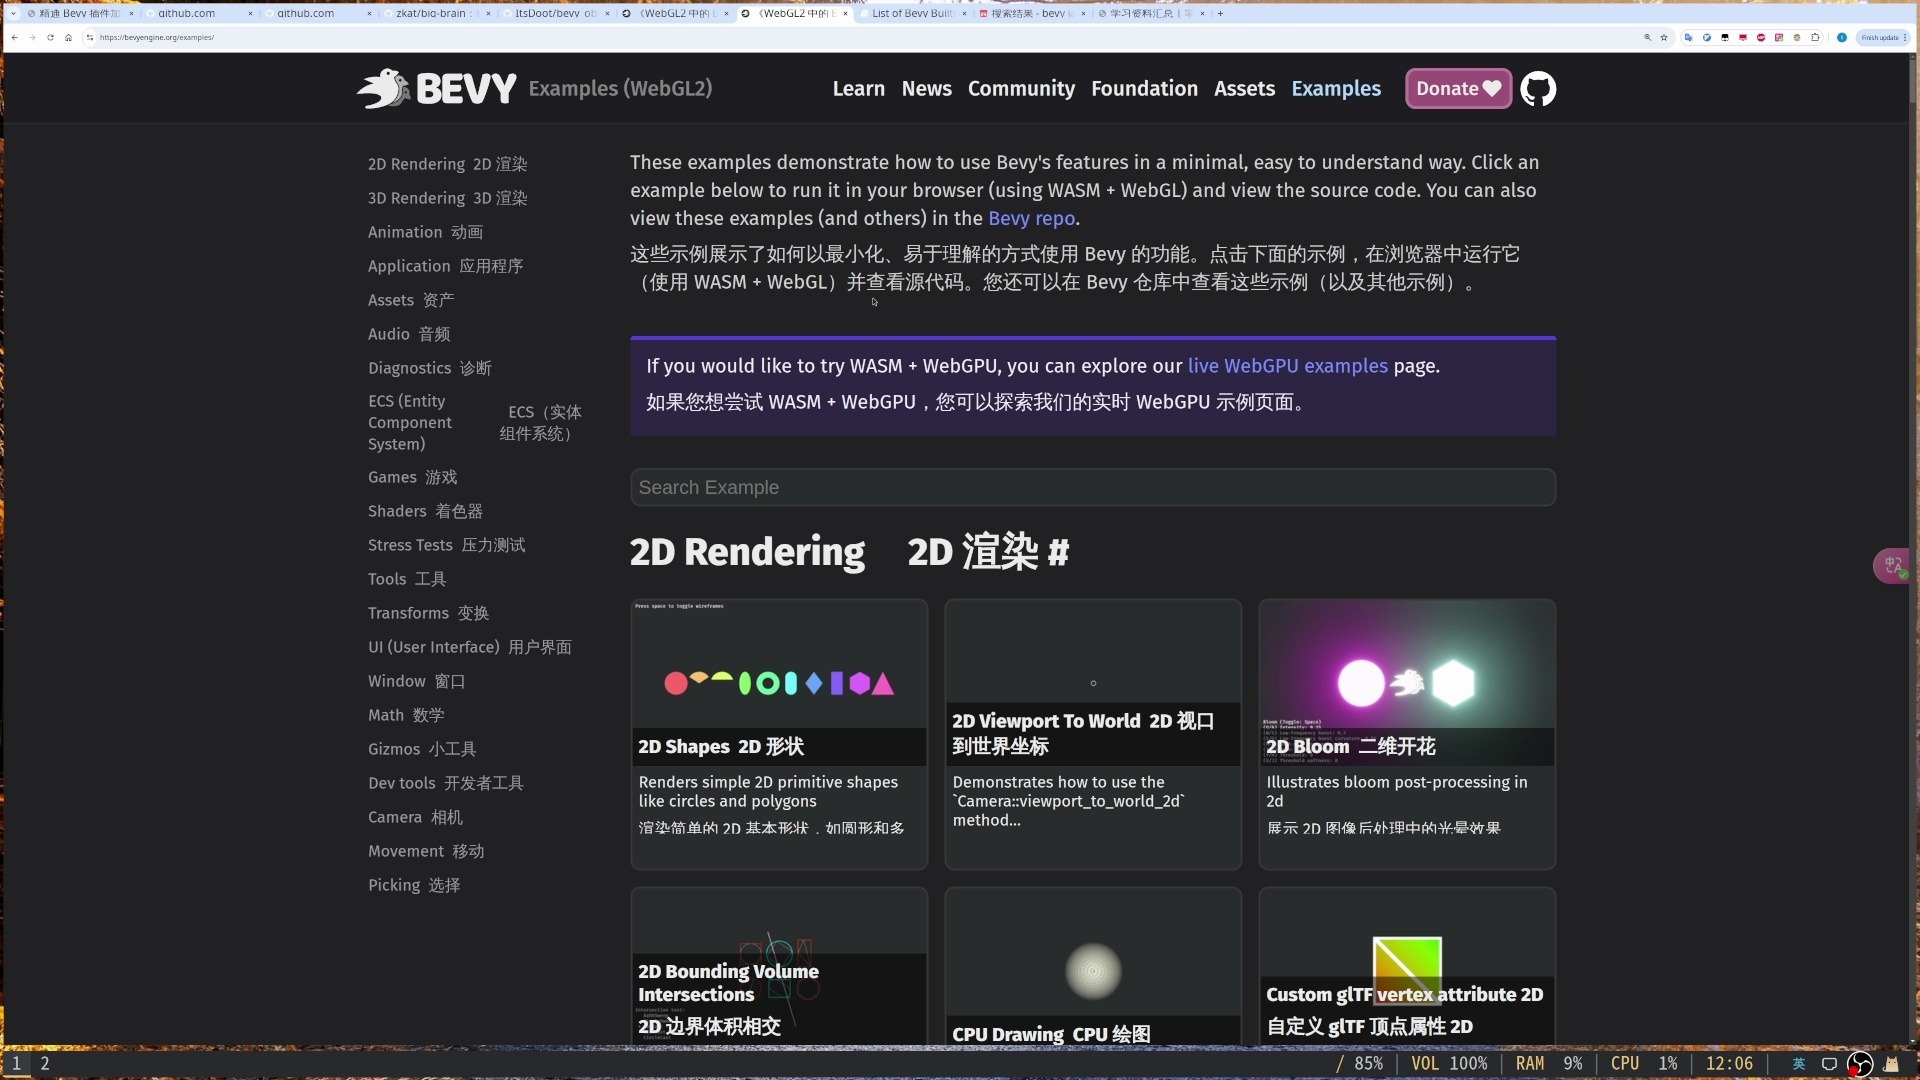Open the 2D Bounding Volume Intersections card
Image resolution: width=1920 pixels, height=1080 pixels.
coord(779,967)
